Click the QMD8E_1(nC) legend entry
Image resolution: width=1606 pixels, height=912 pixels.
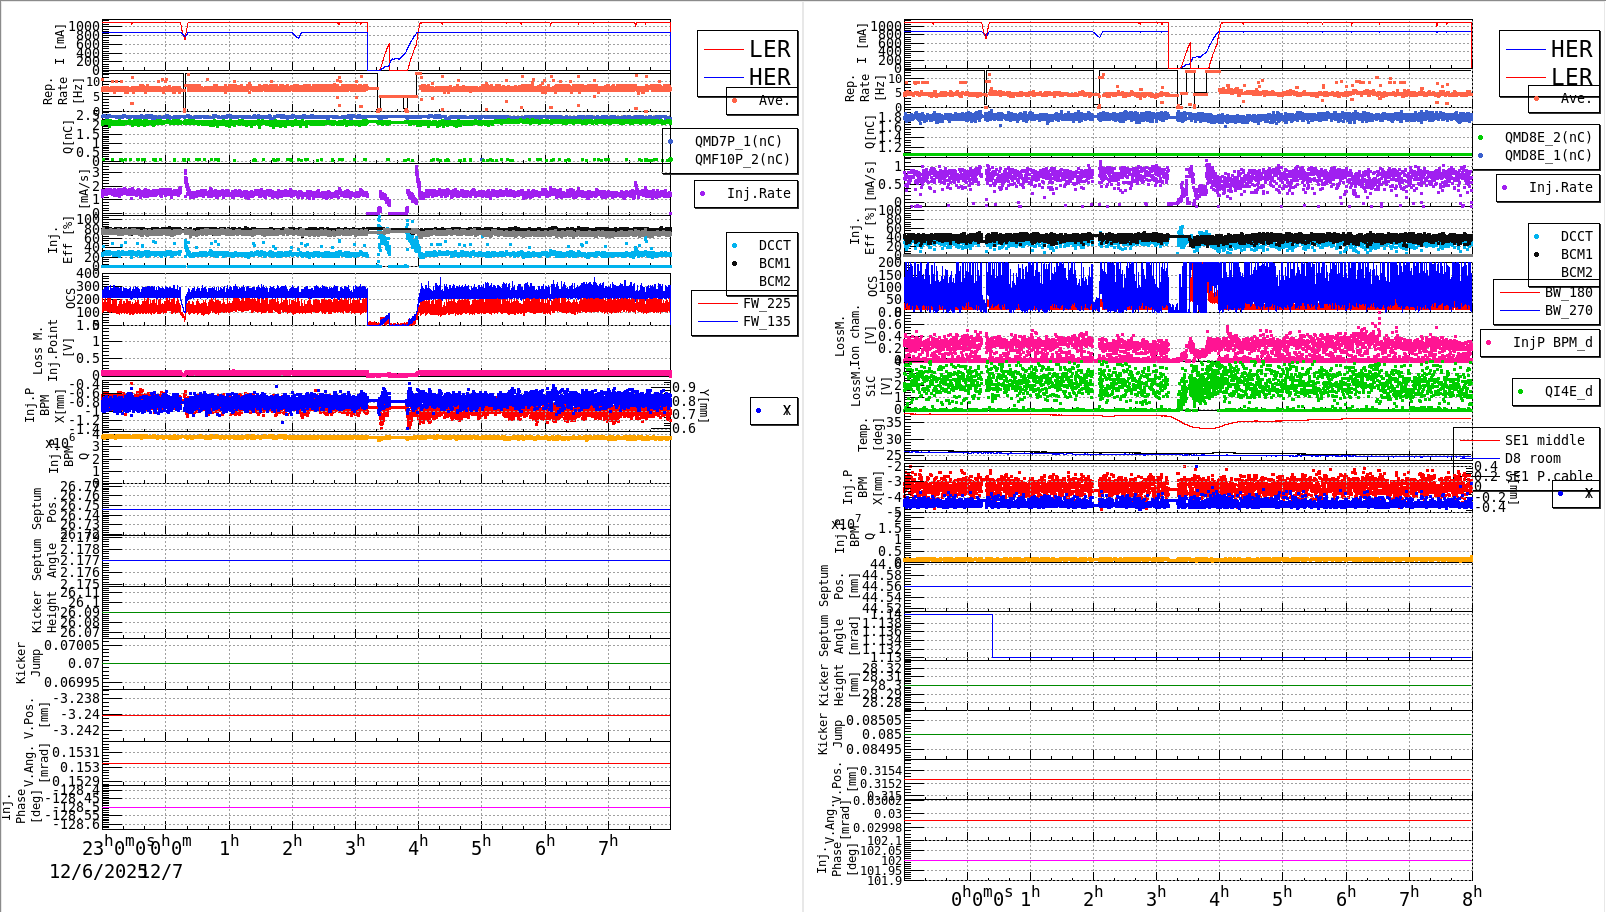1548,155
